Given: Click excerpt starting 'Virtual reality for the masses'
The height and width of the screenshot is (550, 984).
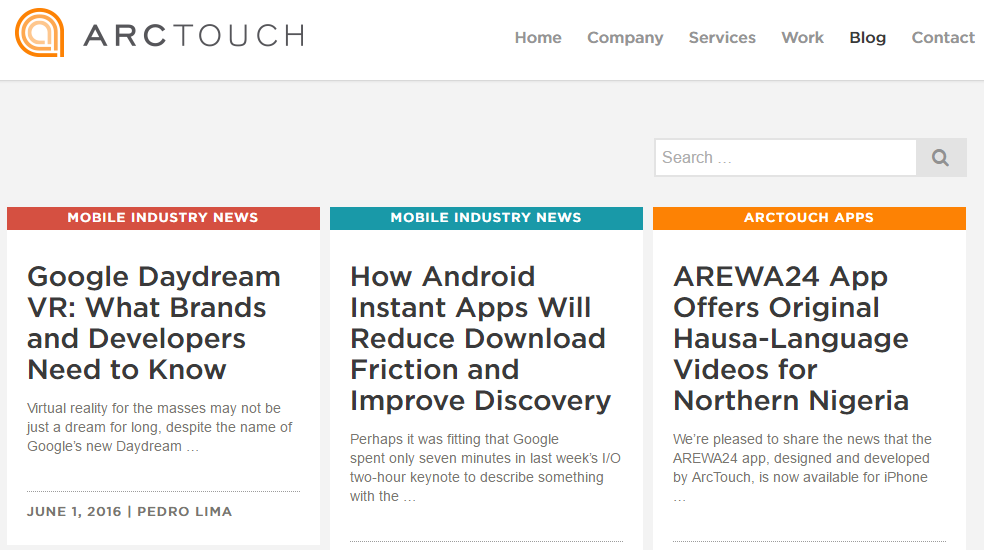Looking at the screenshot, I should (159, 427).
